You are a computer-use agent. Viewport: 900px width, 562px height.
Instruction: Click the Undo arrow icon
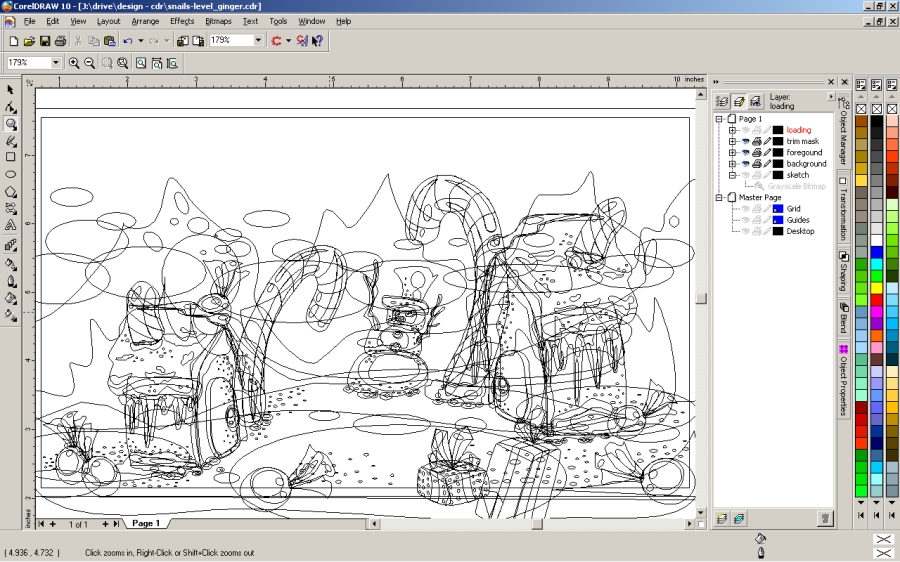tap(127, 41)
